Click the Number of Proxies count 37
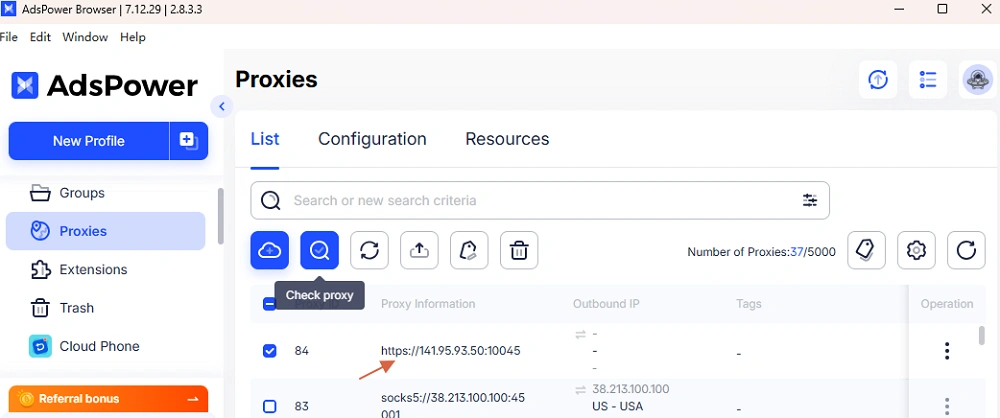1000x418 pixels. [x=797, y=252]
